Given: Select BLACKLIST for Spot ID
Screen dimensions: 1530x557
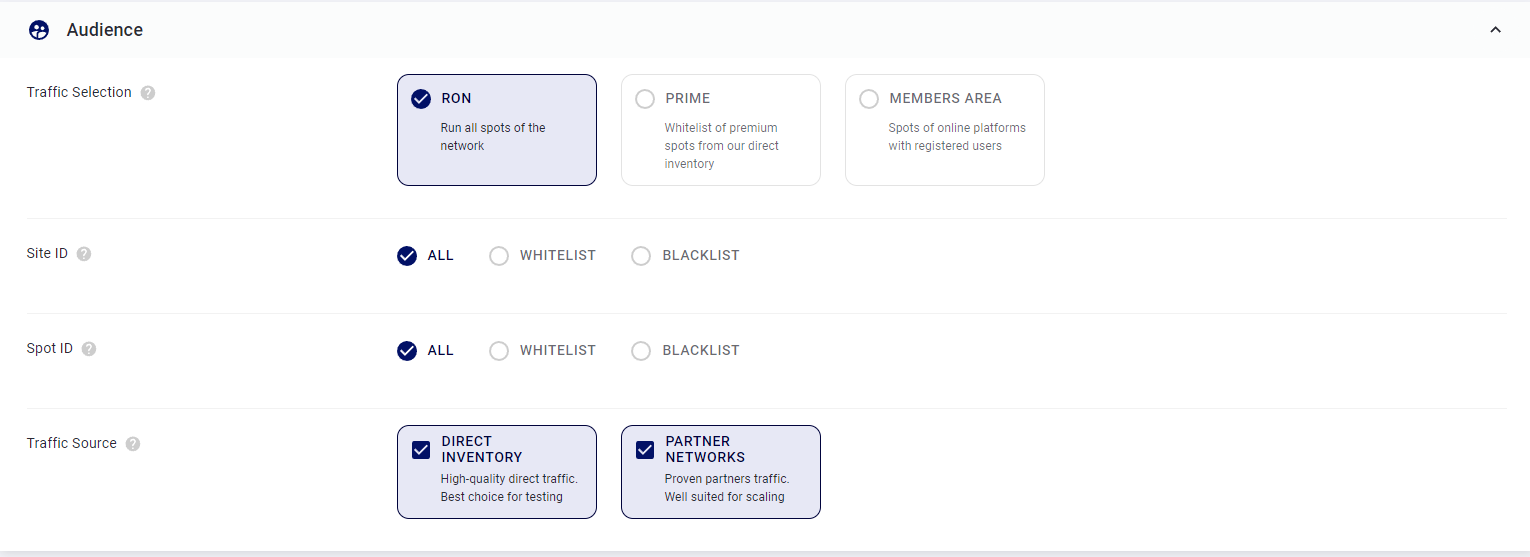Looking at the screenshot, I should click(x=685, y=350).
